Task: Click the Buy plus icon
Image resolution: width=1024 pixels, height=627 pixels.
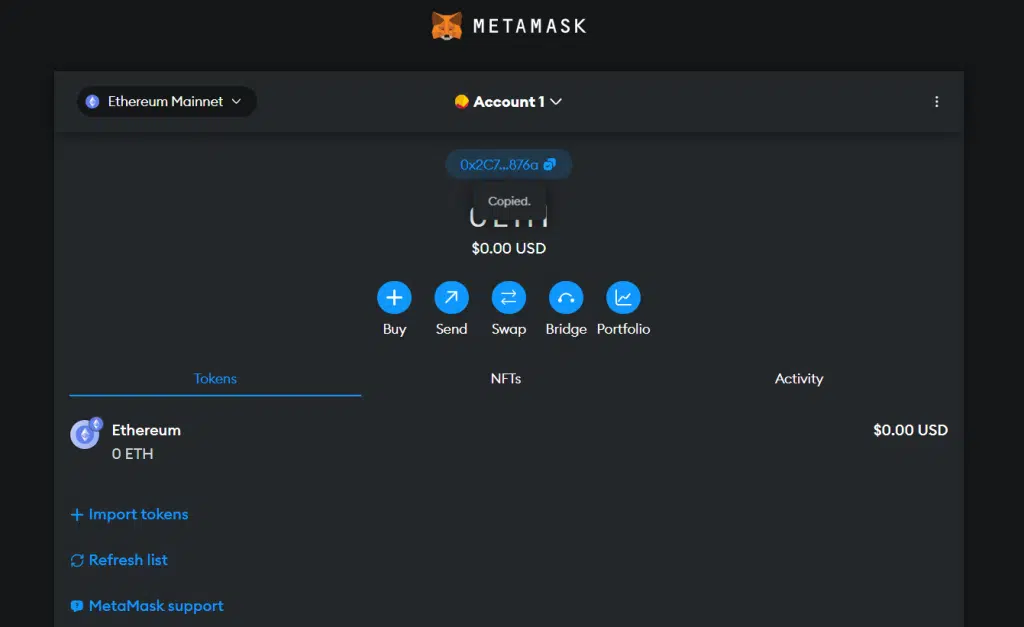Action: [394, 297]
